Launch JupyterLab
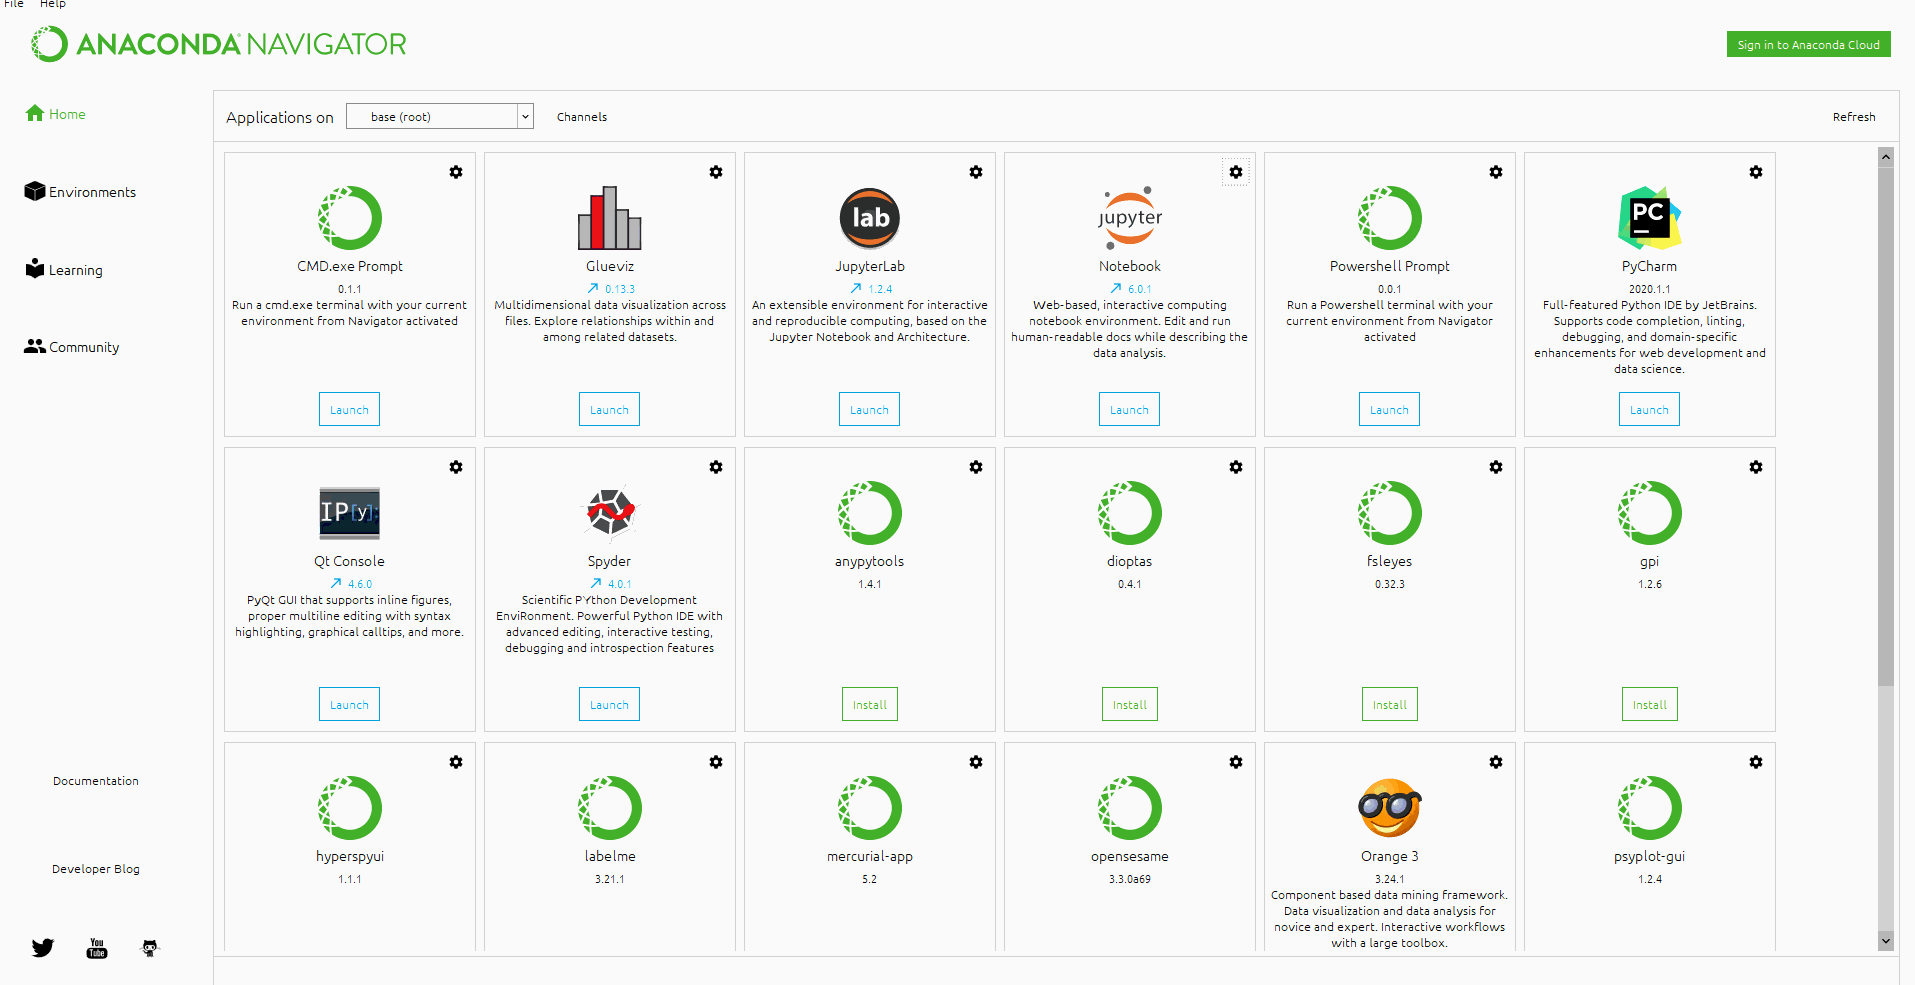The image size is (1915, 985). pyautogui.click(x=870, y=409)
